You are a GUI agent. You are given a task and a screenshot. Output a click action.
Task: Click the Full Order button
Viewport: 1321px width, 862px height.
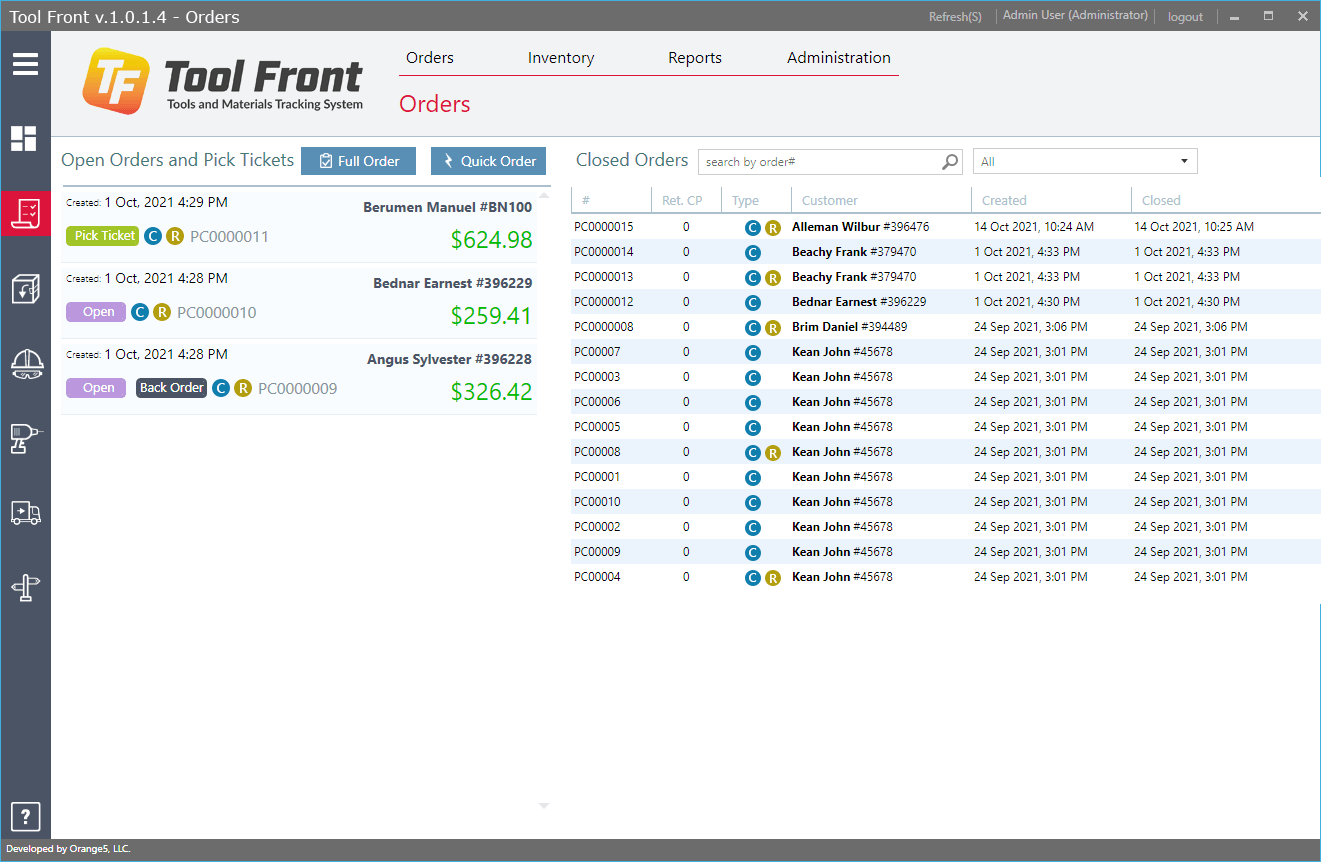(x=358, y=161)
